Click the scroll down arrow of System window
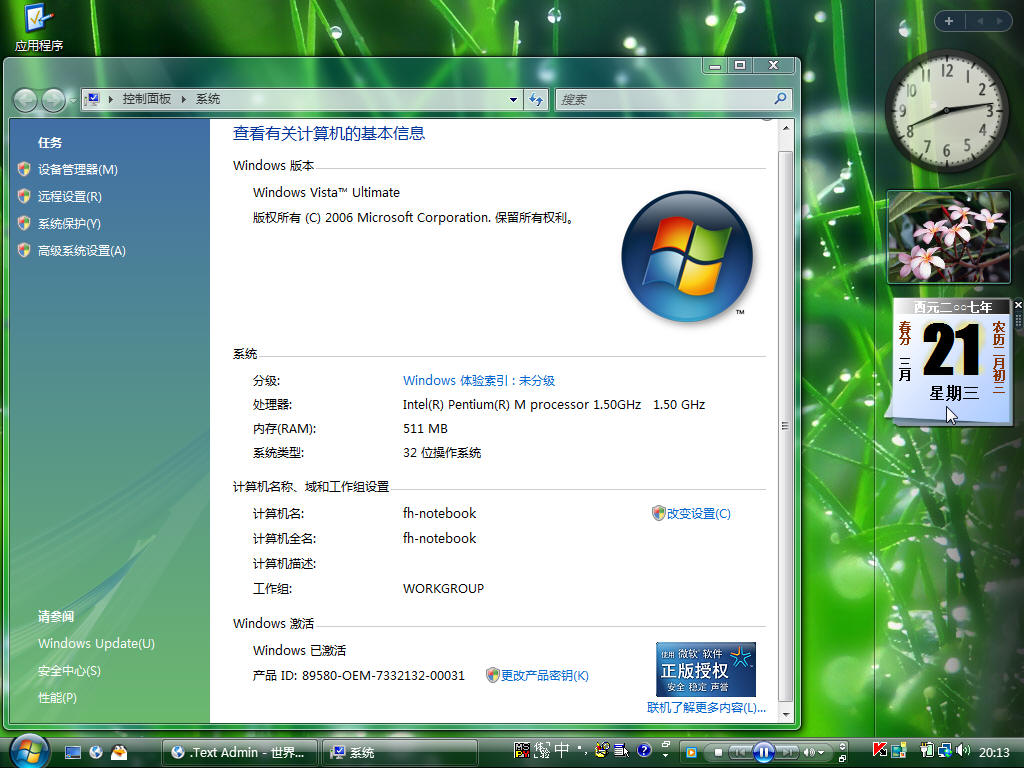 point(786,714)
